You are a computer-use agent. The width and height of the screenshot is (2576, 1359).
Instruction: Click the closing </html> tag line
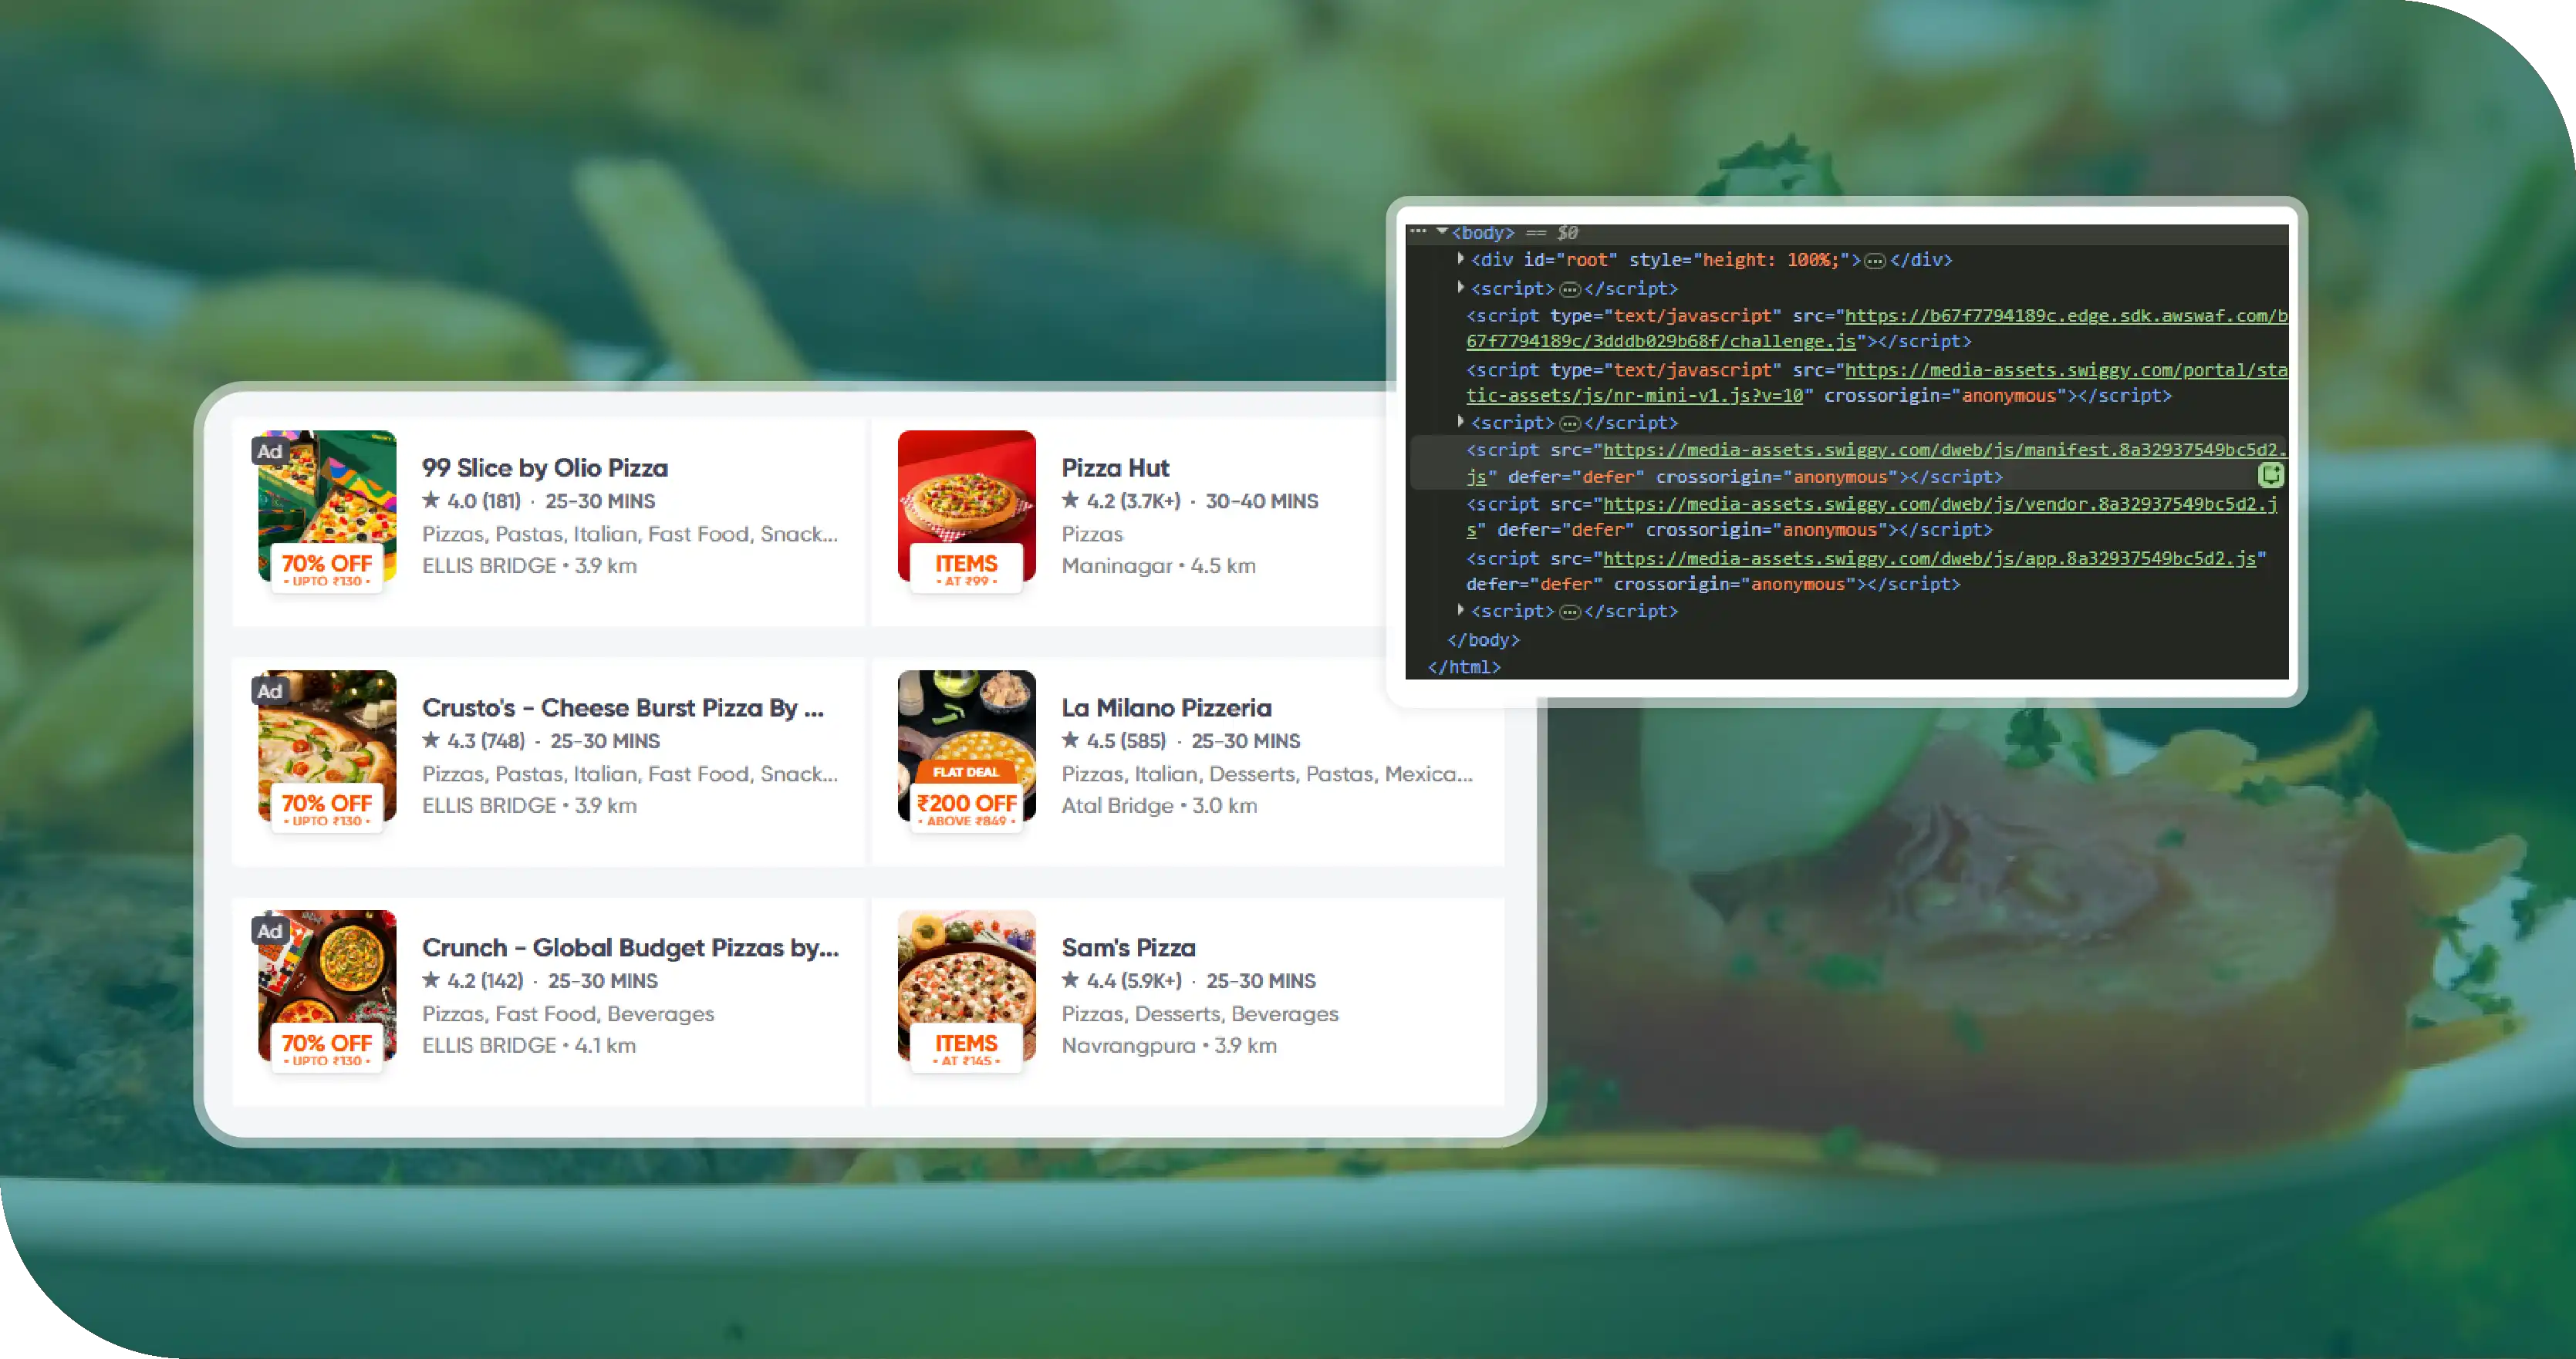click(1464, 667)
